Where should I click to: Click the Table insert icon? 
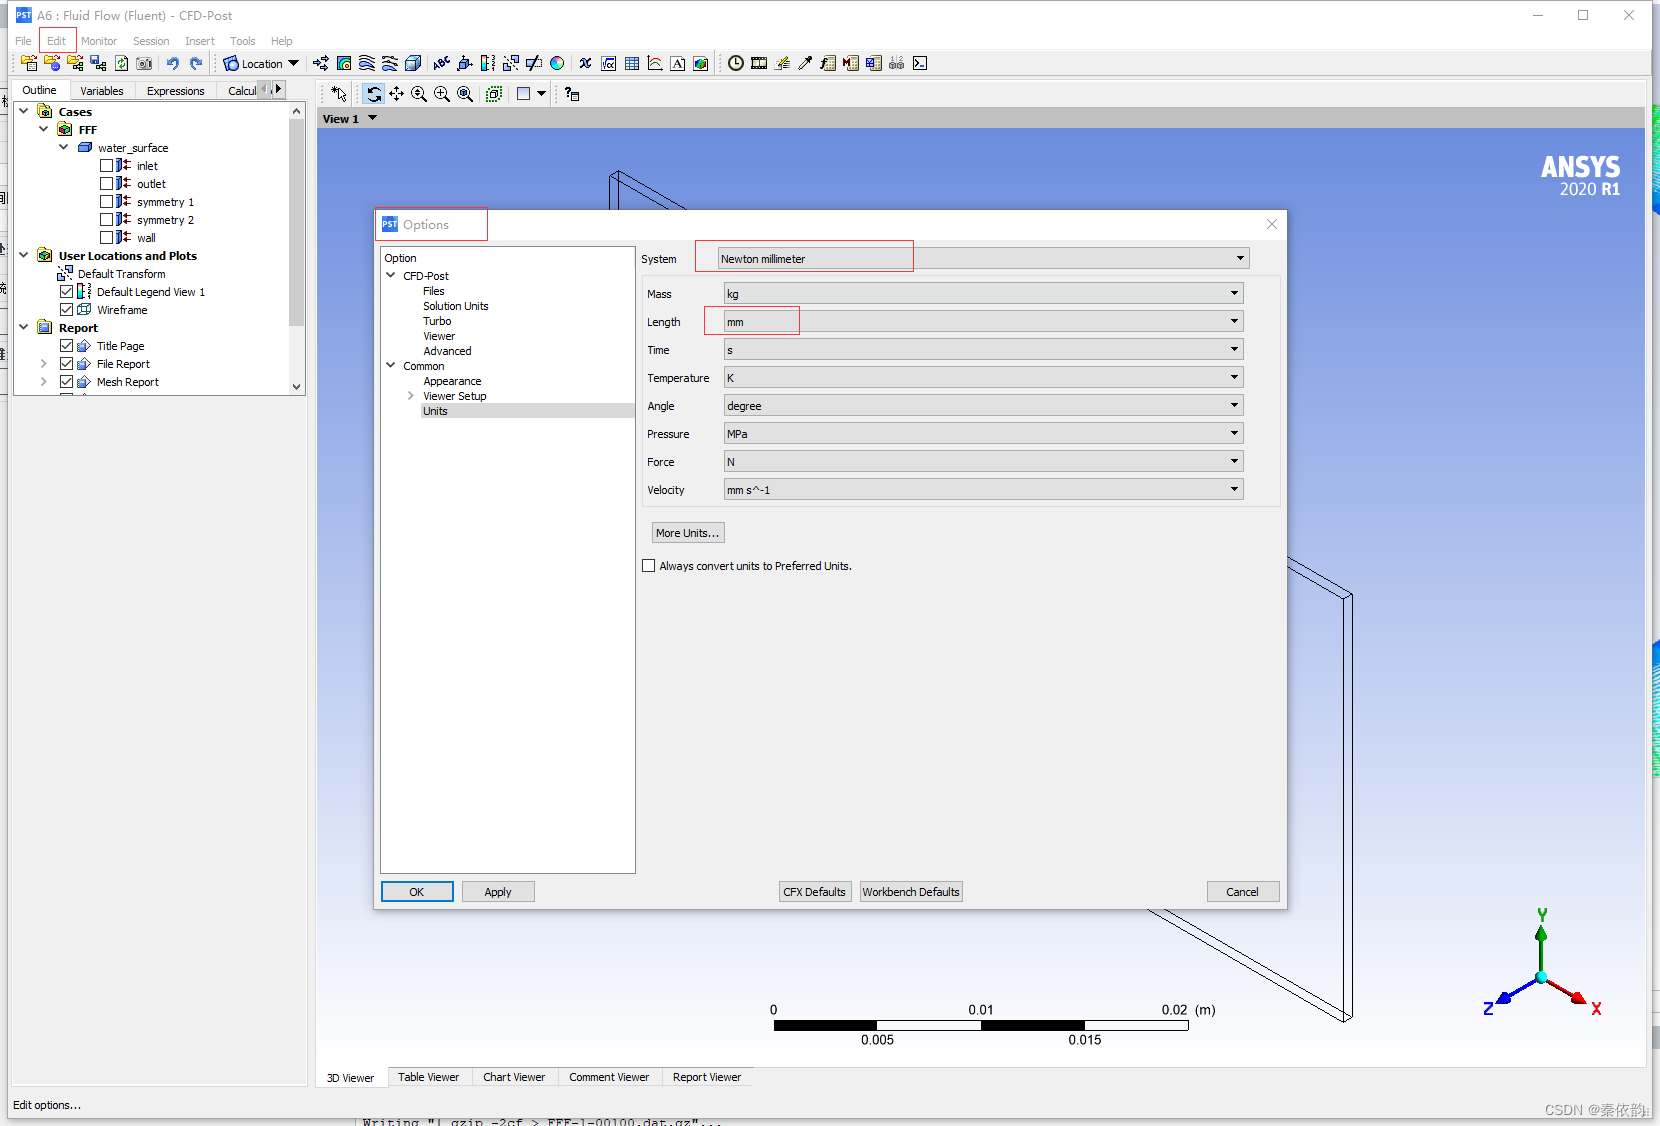pos(632,63)
